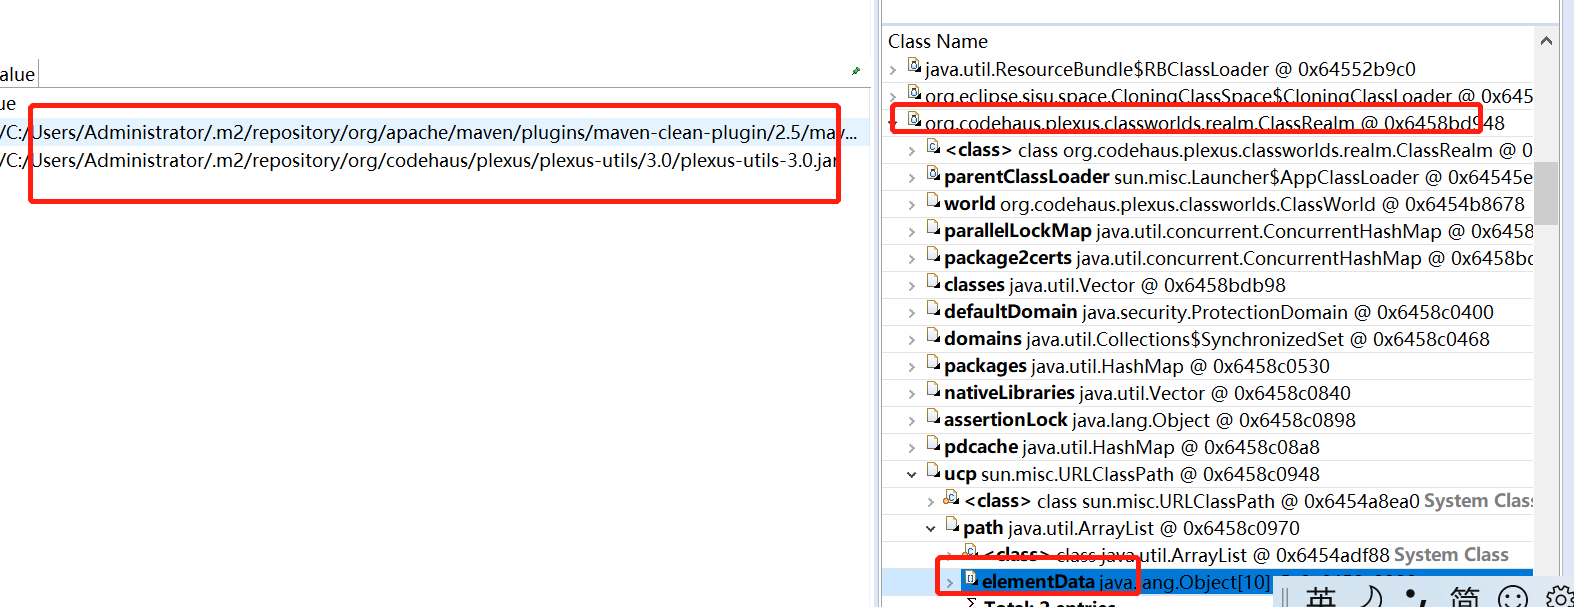Expand the package2certs node

point(912,259)
